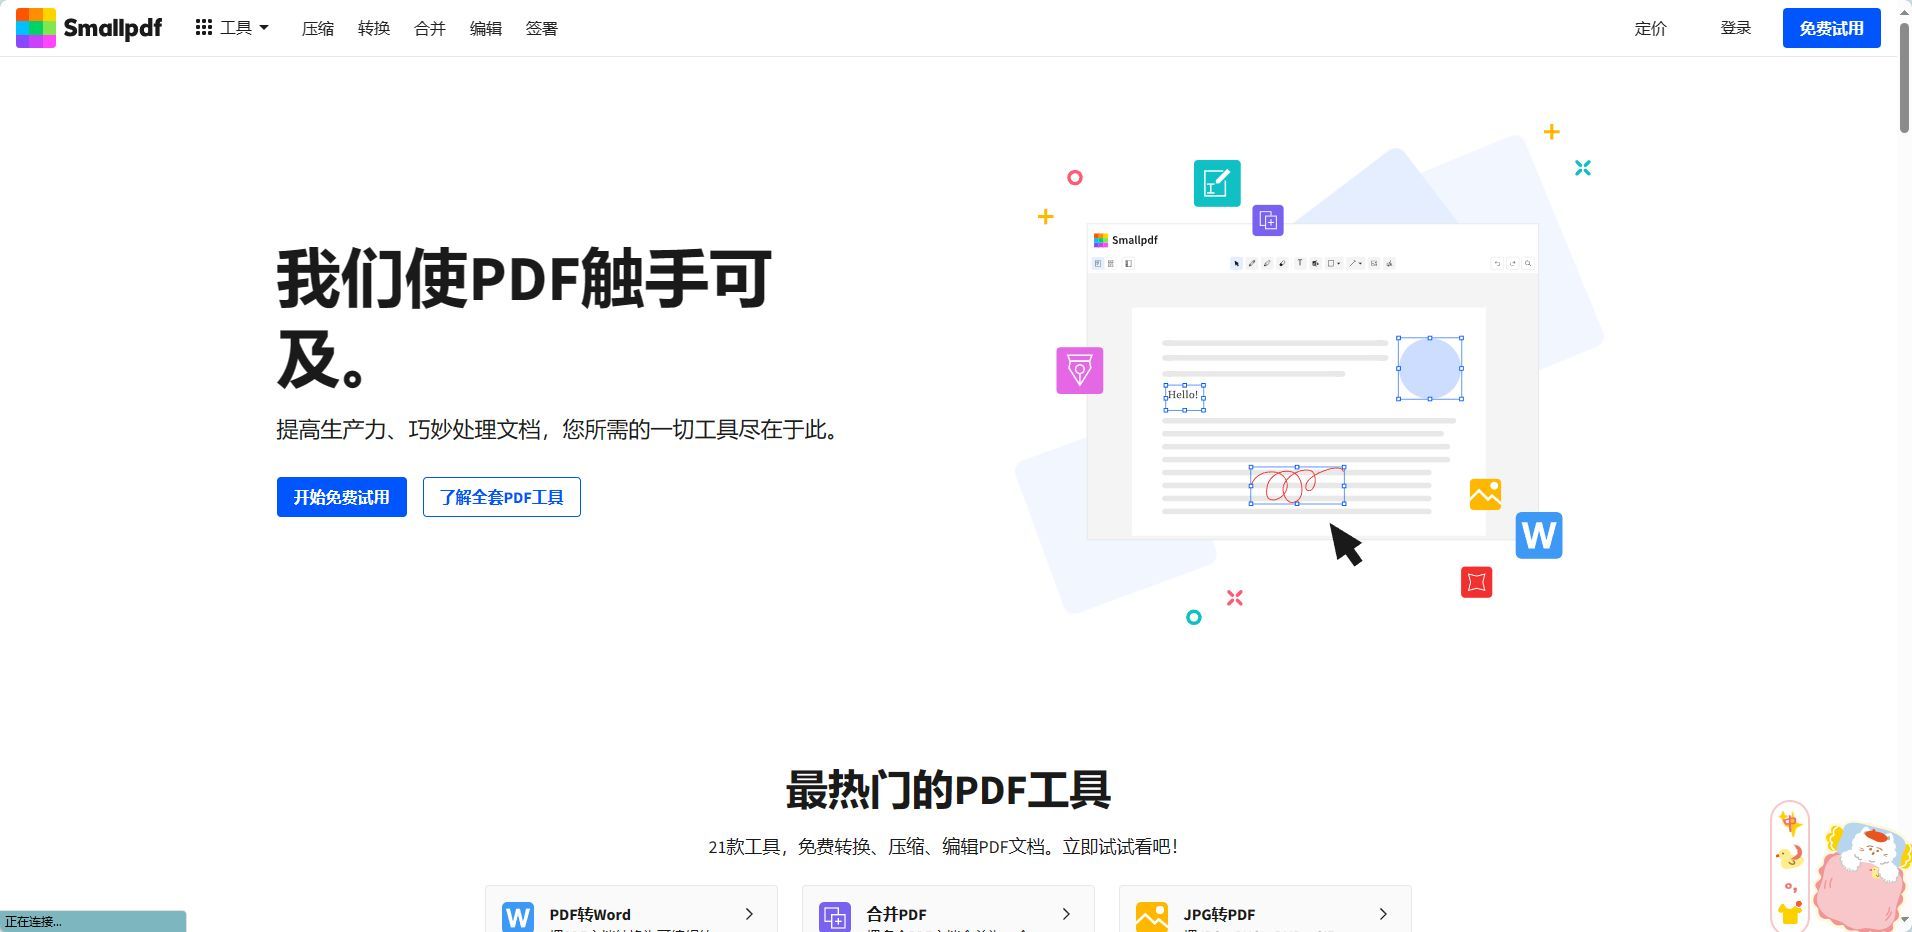Open the 合并PDF tool card
Viewport: 1912px width, 932px height.
pyautogui.click(x=948, y=909)
